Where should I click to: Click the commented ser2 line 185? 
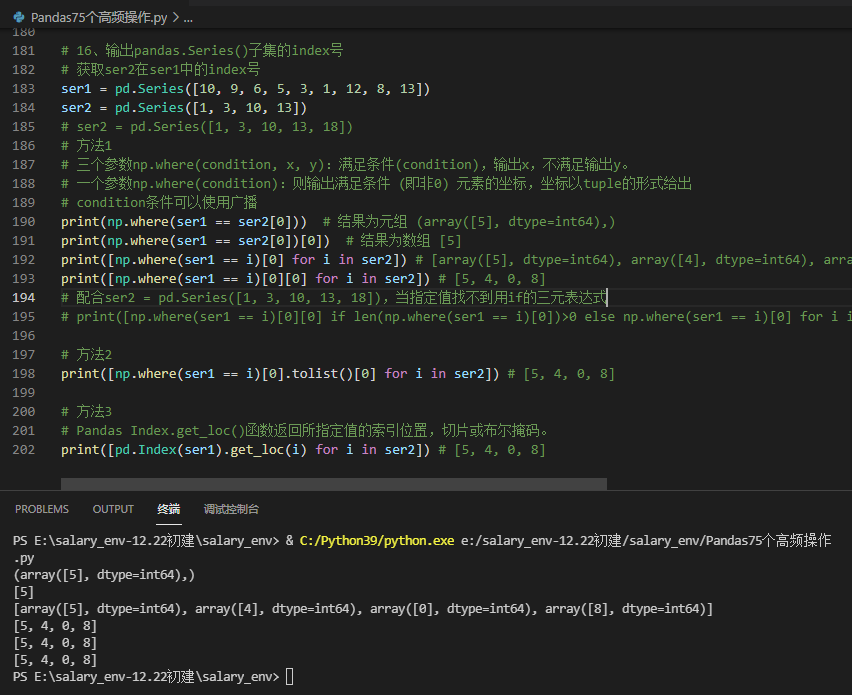pyautogui.click(x=207, y=127)
